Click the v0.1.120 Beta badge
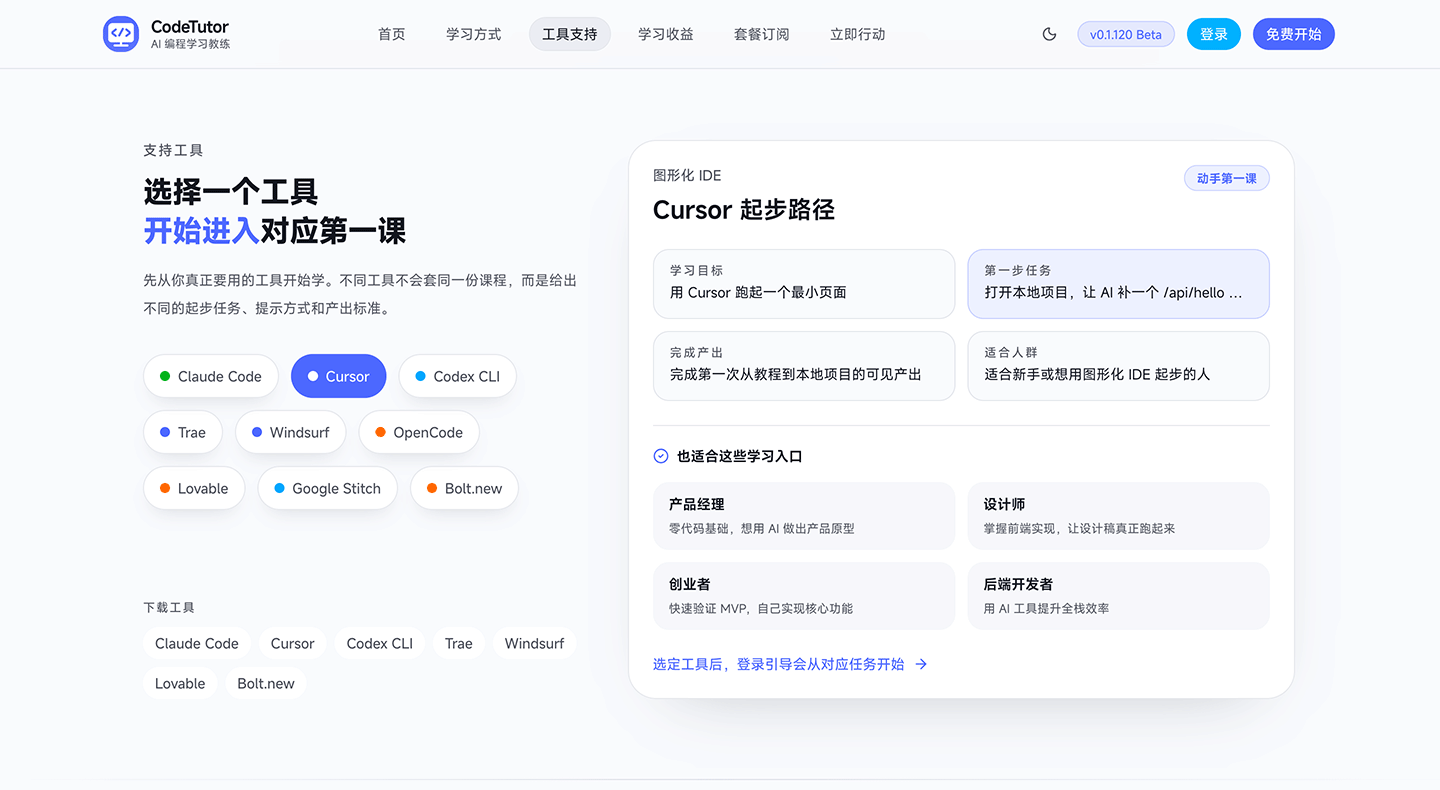The image size is (1440, 790). pos(1126,34)
